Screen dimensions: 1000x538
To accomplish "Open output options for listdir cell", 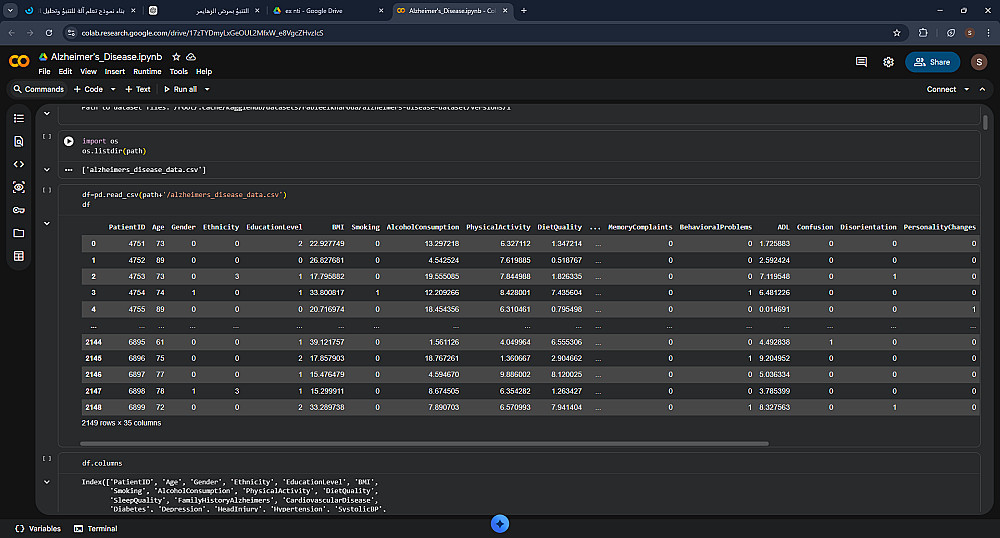I will tap(69, 170).
